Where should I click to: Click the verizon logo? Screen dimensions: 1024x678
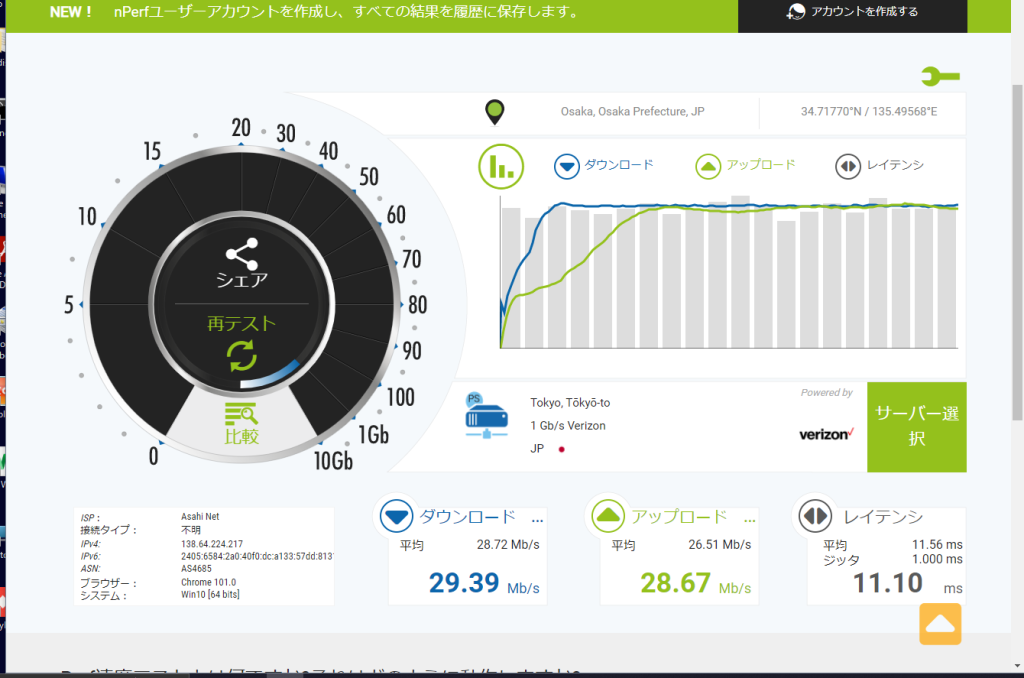point(827,434)
